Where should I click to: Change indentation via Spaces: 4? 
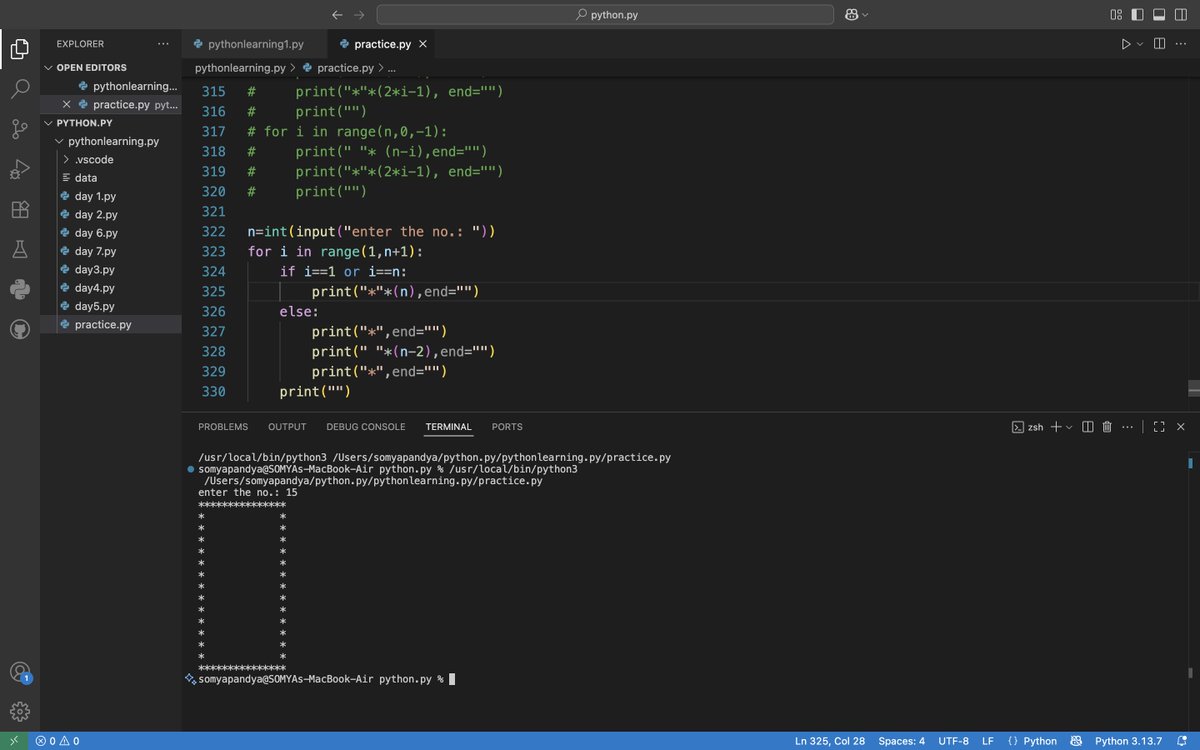coord(901,741)
